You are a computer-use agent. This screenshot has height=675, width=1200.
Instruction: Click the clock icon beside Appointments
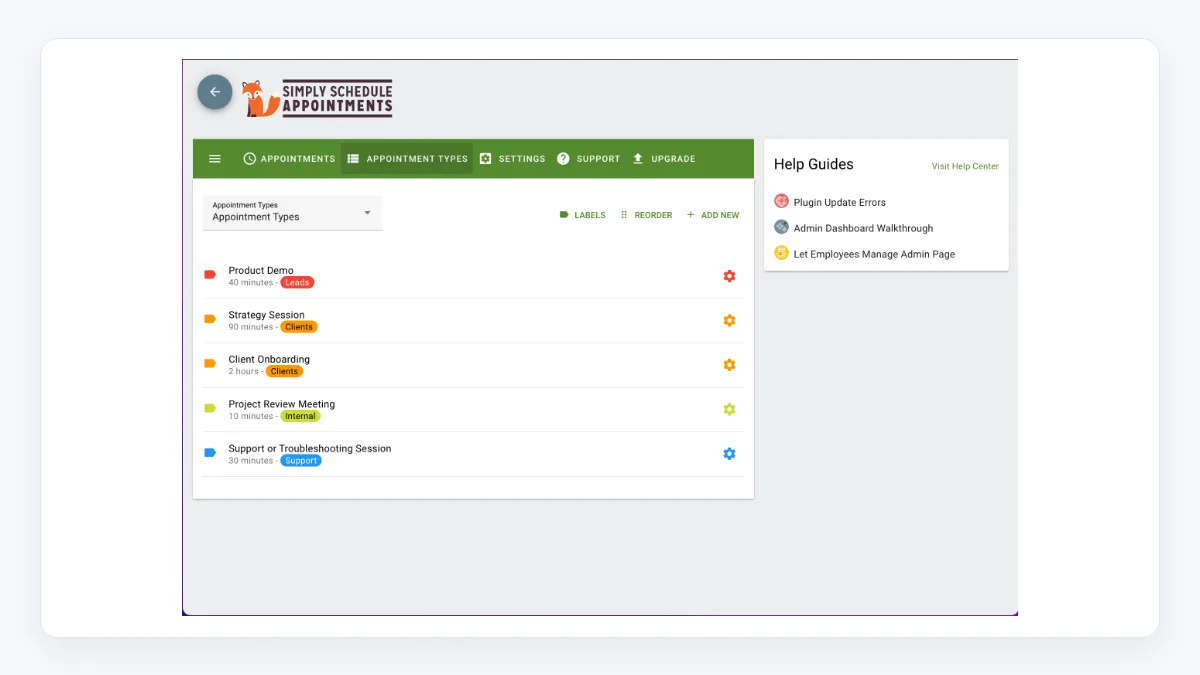pos(250,159)
